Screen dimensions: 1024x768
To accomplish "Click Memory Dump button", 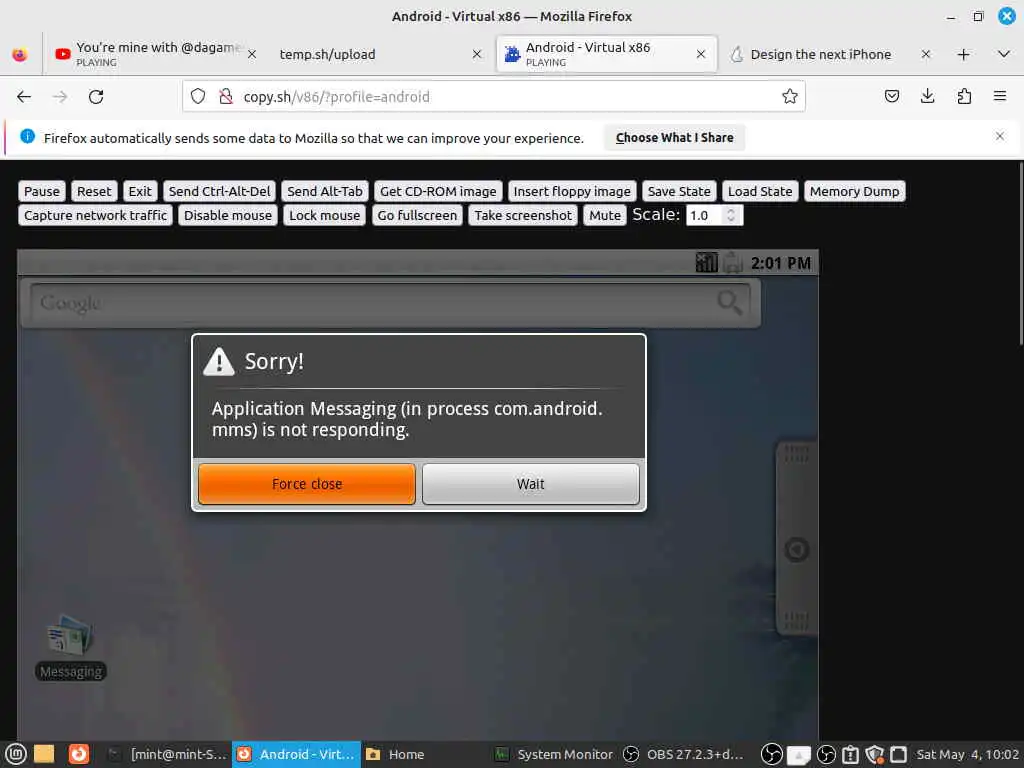I will 854,191.
